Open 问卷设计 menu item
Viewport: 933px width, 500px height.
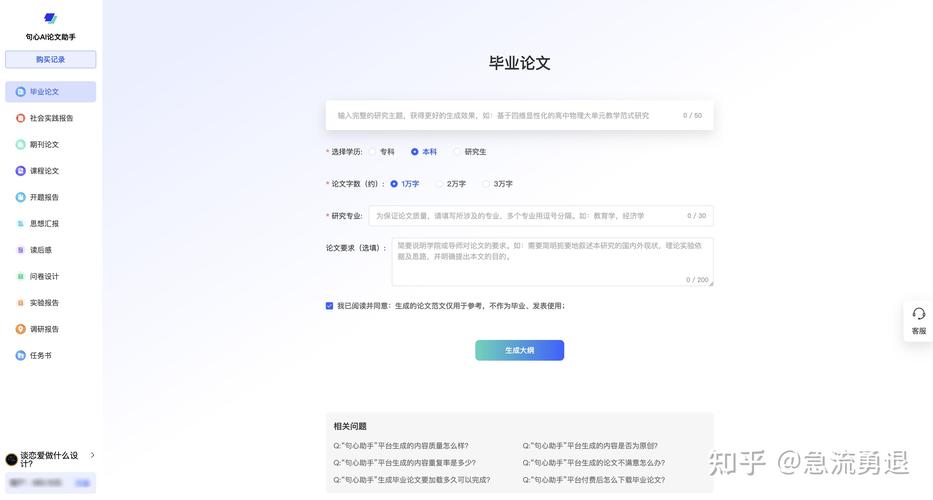51,276
